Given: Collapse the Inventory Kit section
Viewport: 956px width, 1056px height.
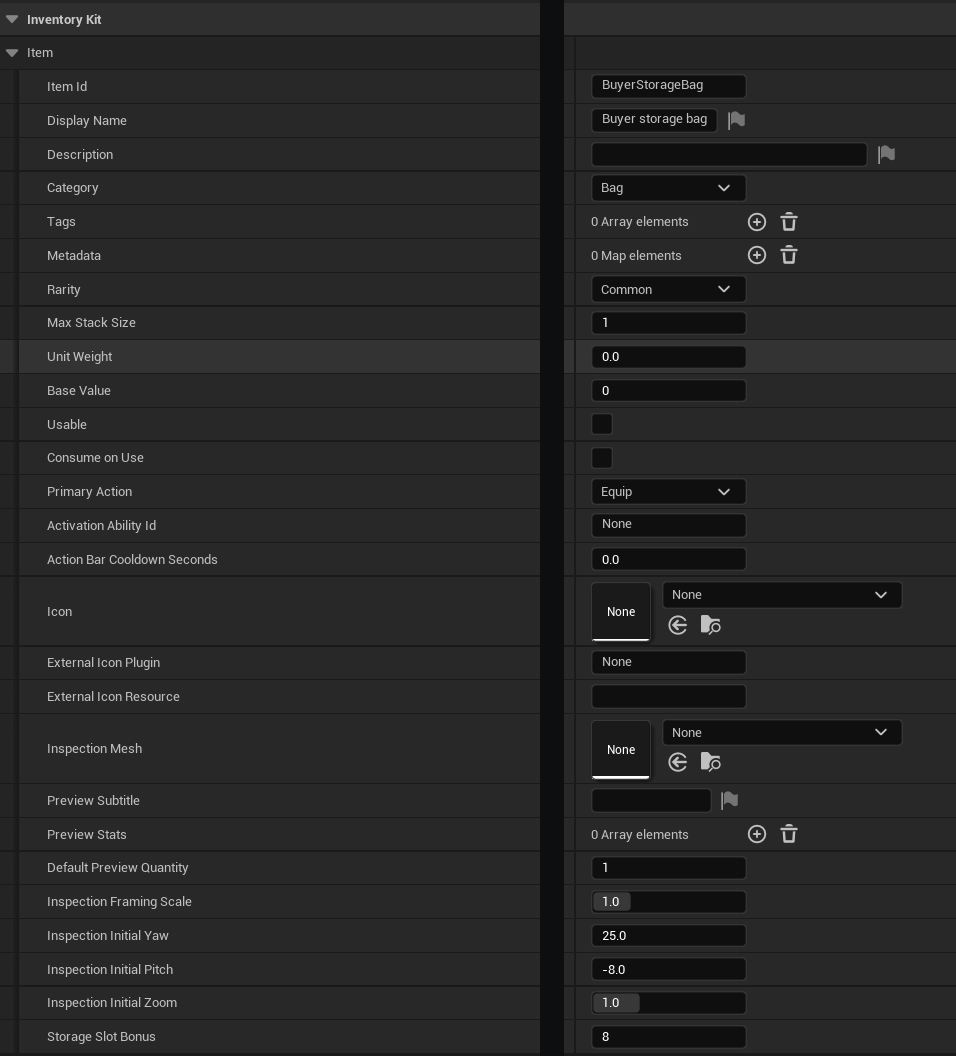Looking at the screenshot, I should [12, 19].
